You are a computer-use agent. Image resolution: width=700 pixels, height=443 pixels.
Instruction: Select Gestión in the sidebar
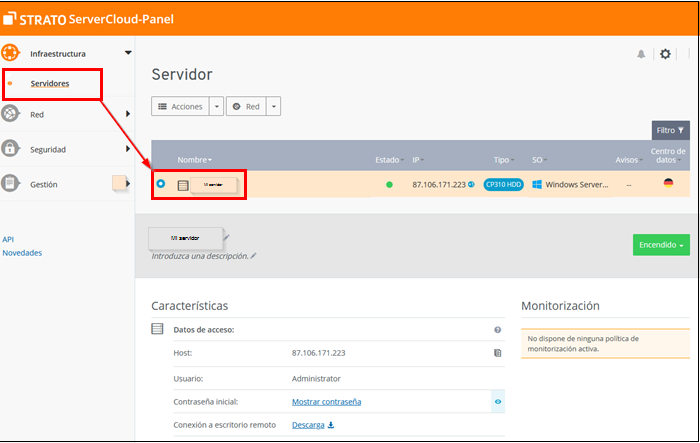coord(43,184)
